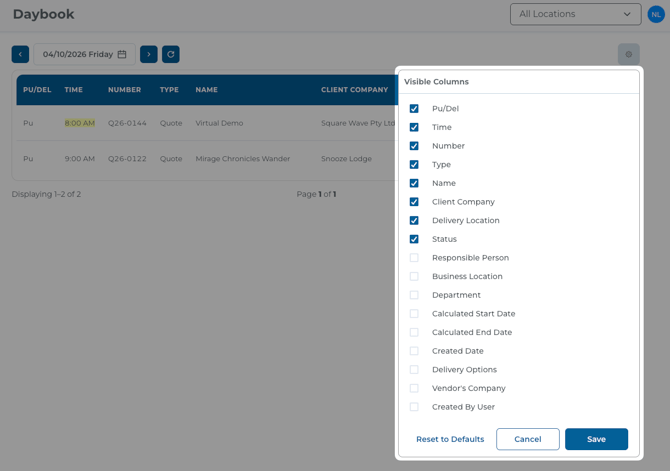Image resolution: width=670 pixels, height=471 pixels.
Task: Open the calendar picker icon
Action: coord(122,54)
